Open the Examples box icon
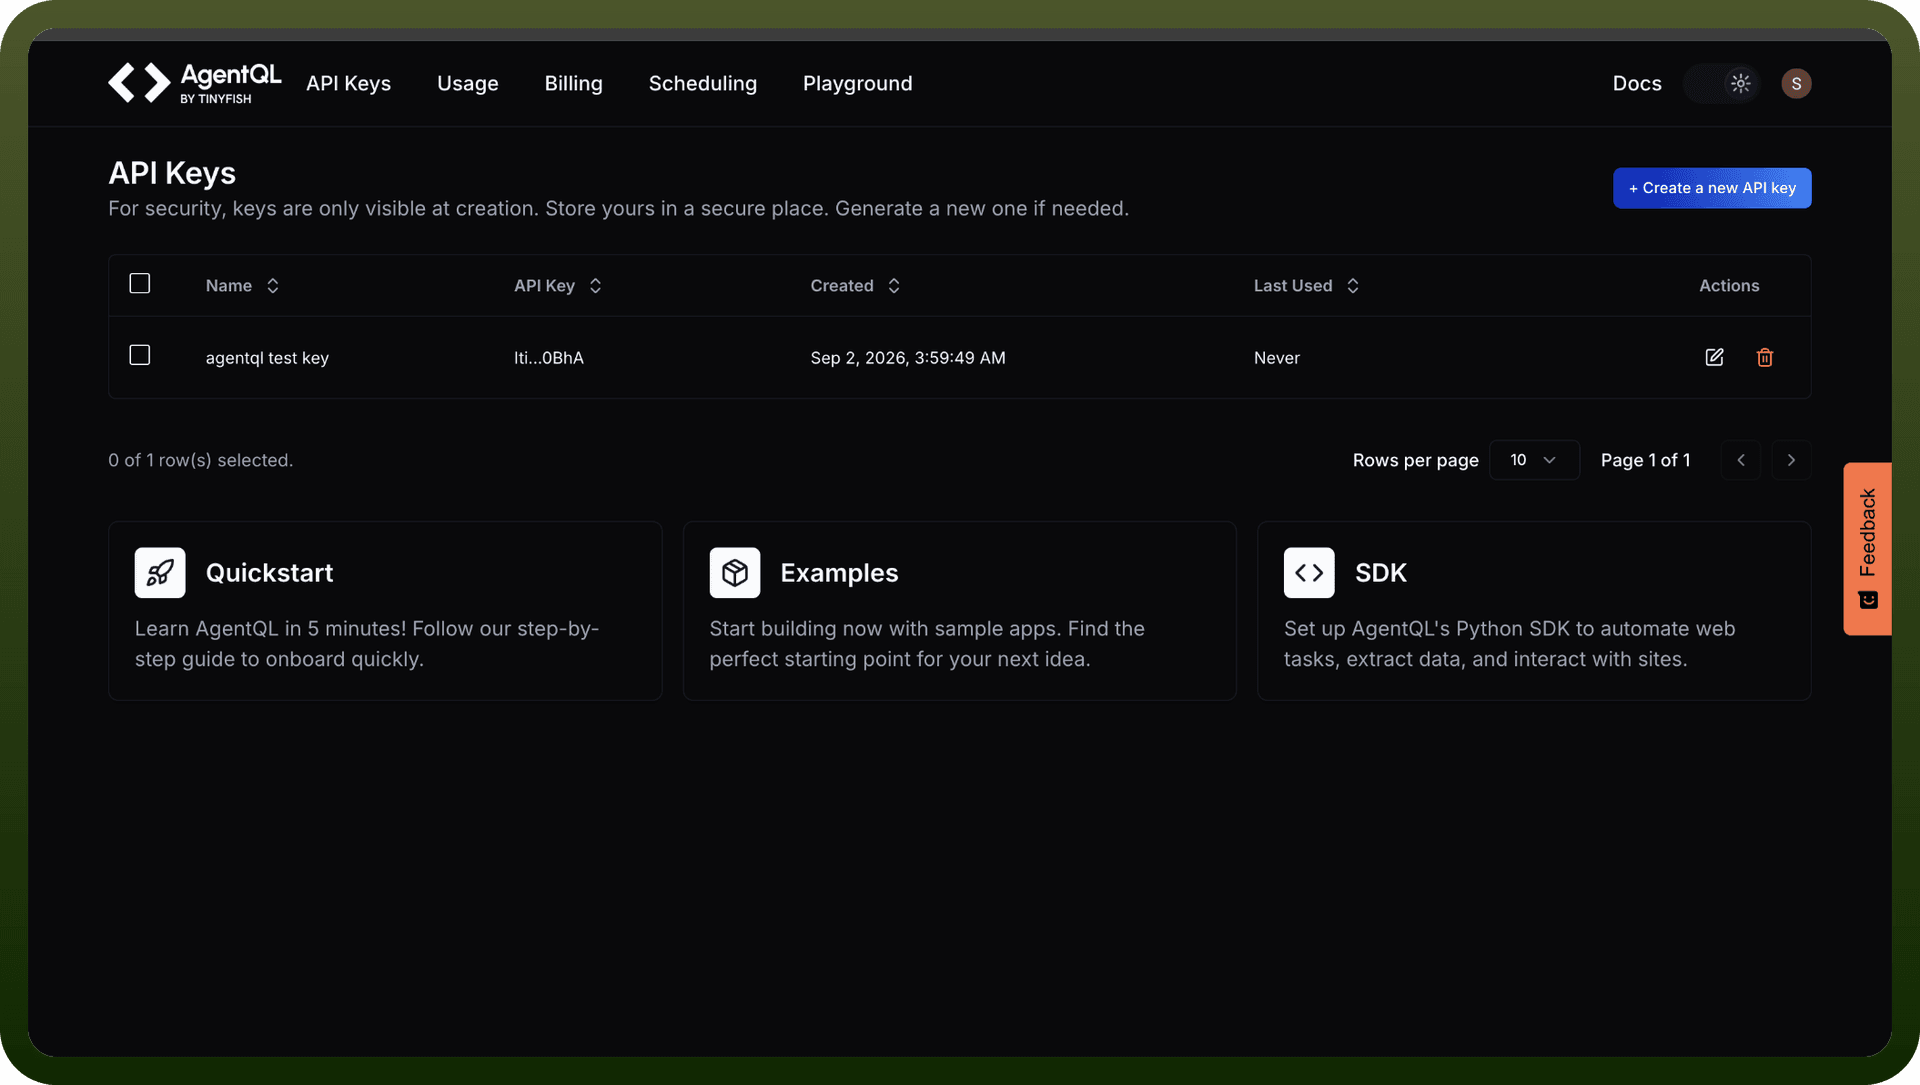Screen dimensions: 1920x1085 point(735,572)
